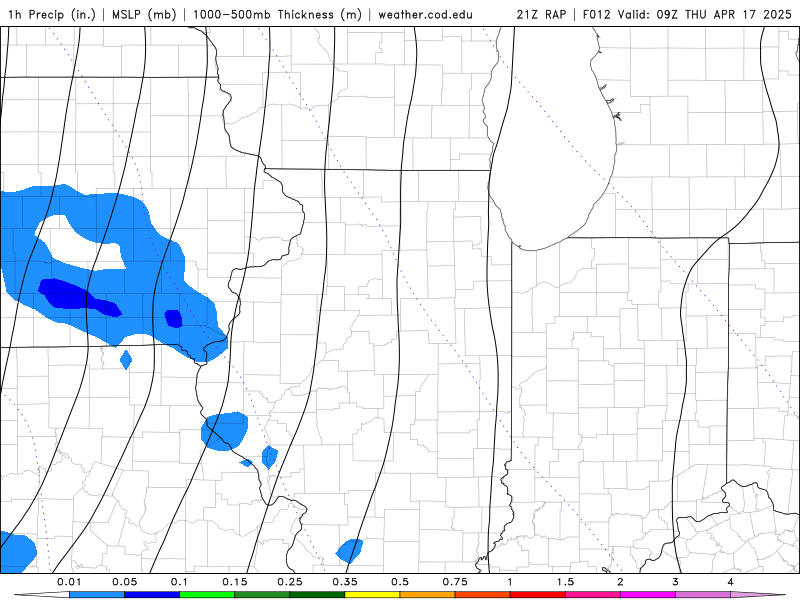
Task: Click the "1000-500mb Thickness (m)" label
Action: 277,14
